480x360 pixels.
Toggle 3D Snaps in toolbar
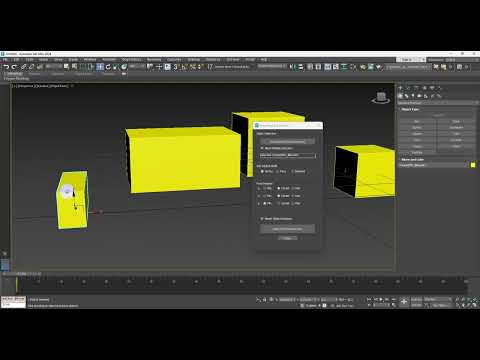point(176,67)
